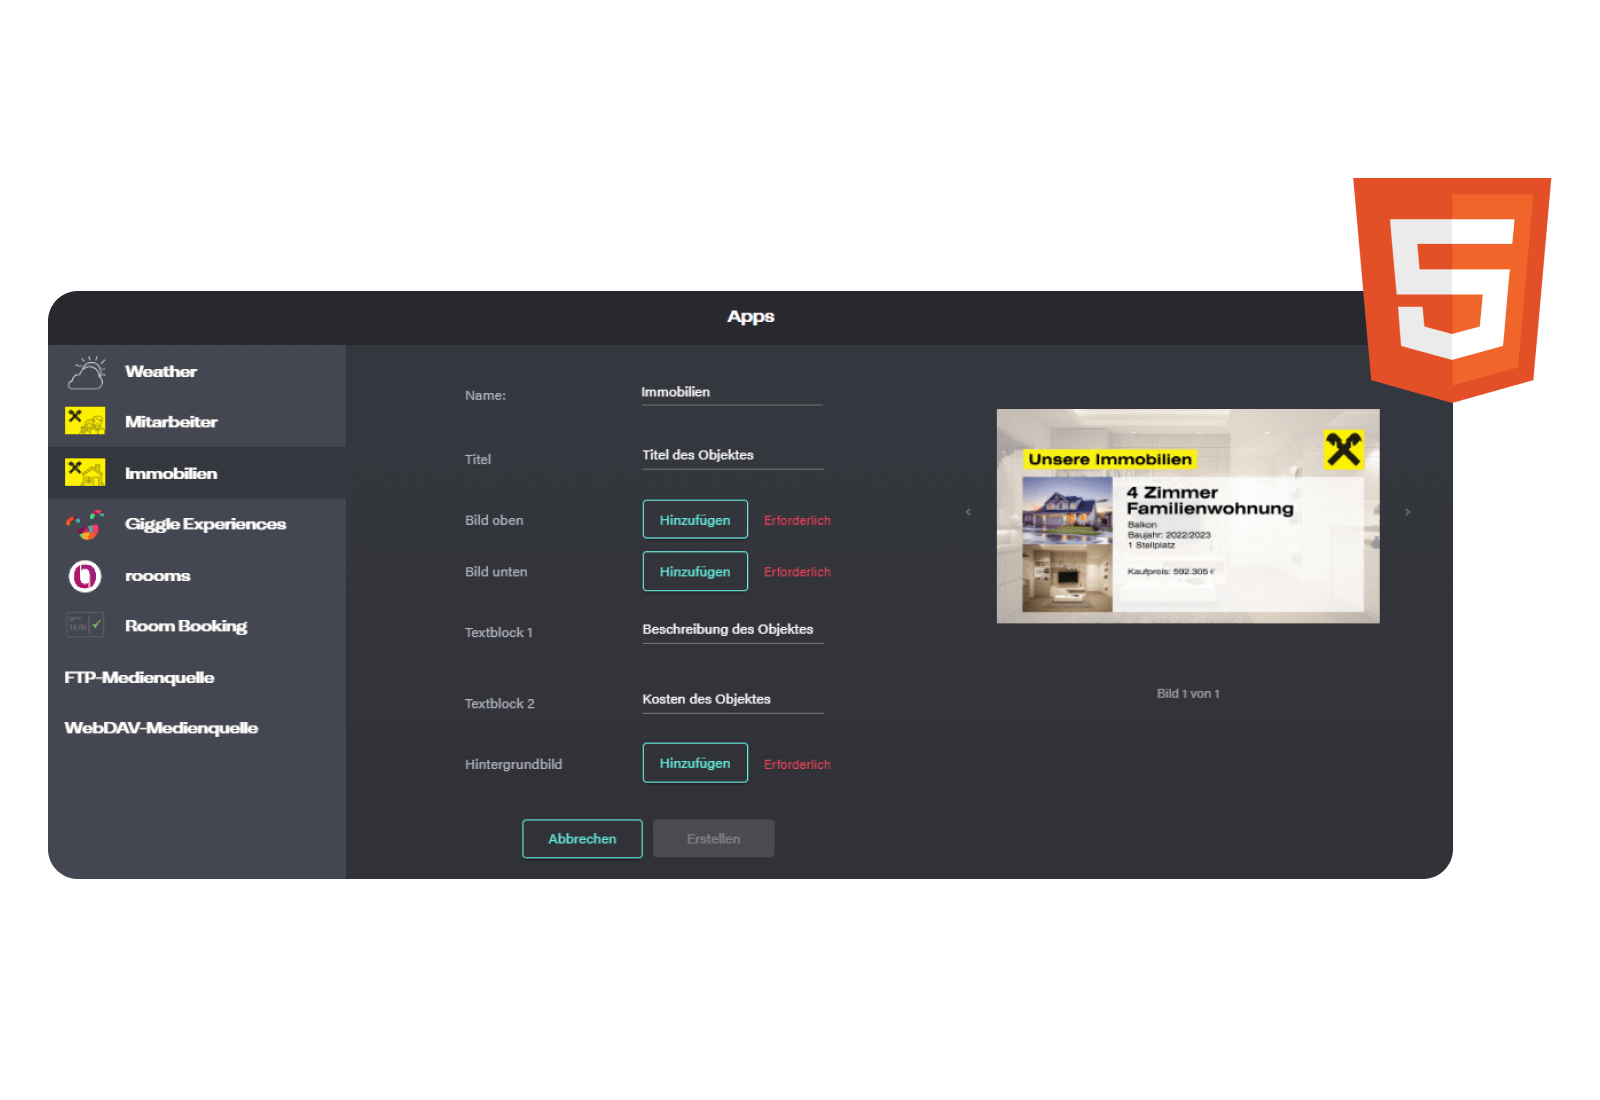Go to previous preview image arrow
1600x1100 pixels.
pos(968,512)
